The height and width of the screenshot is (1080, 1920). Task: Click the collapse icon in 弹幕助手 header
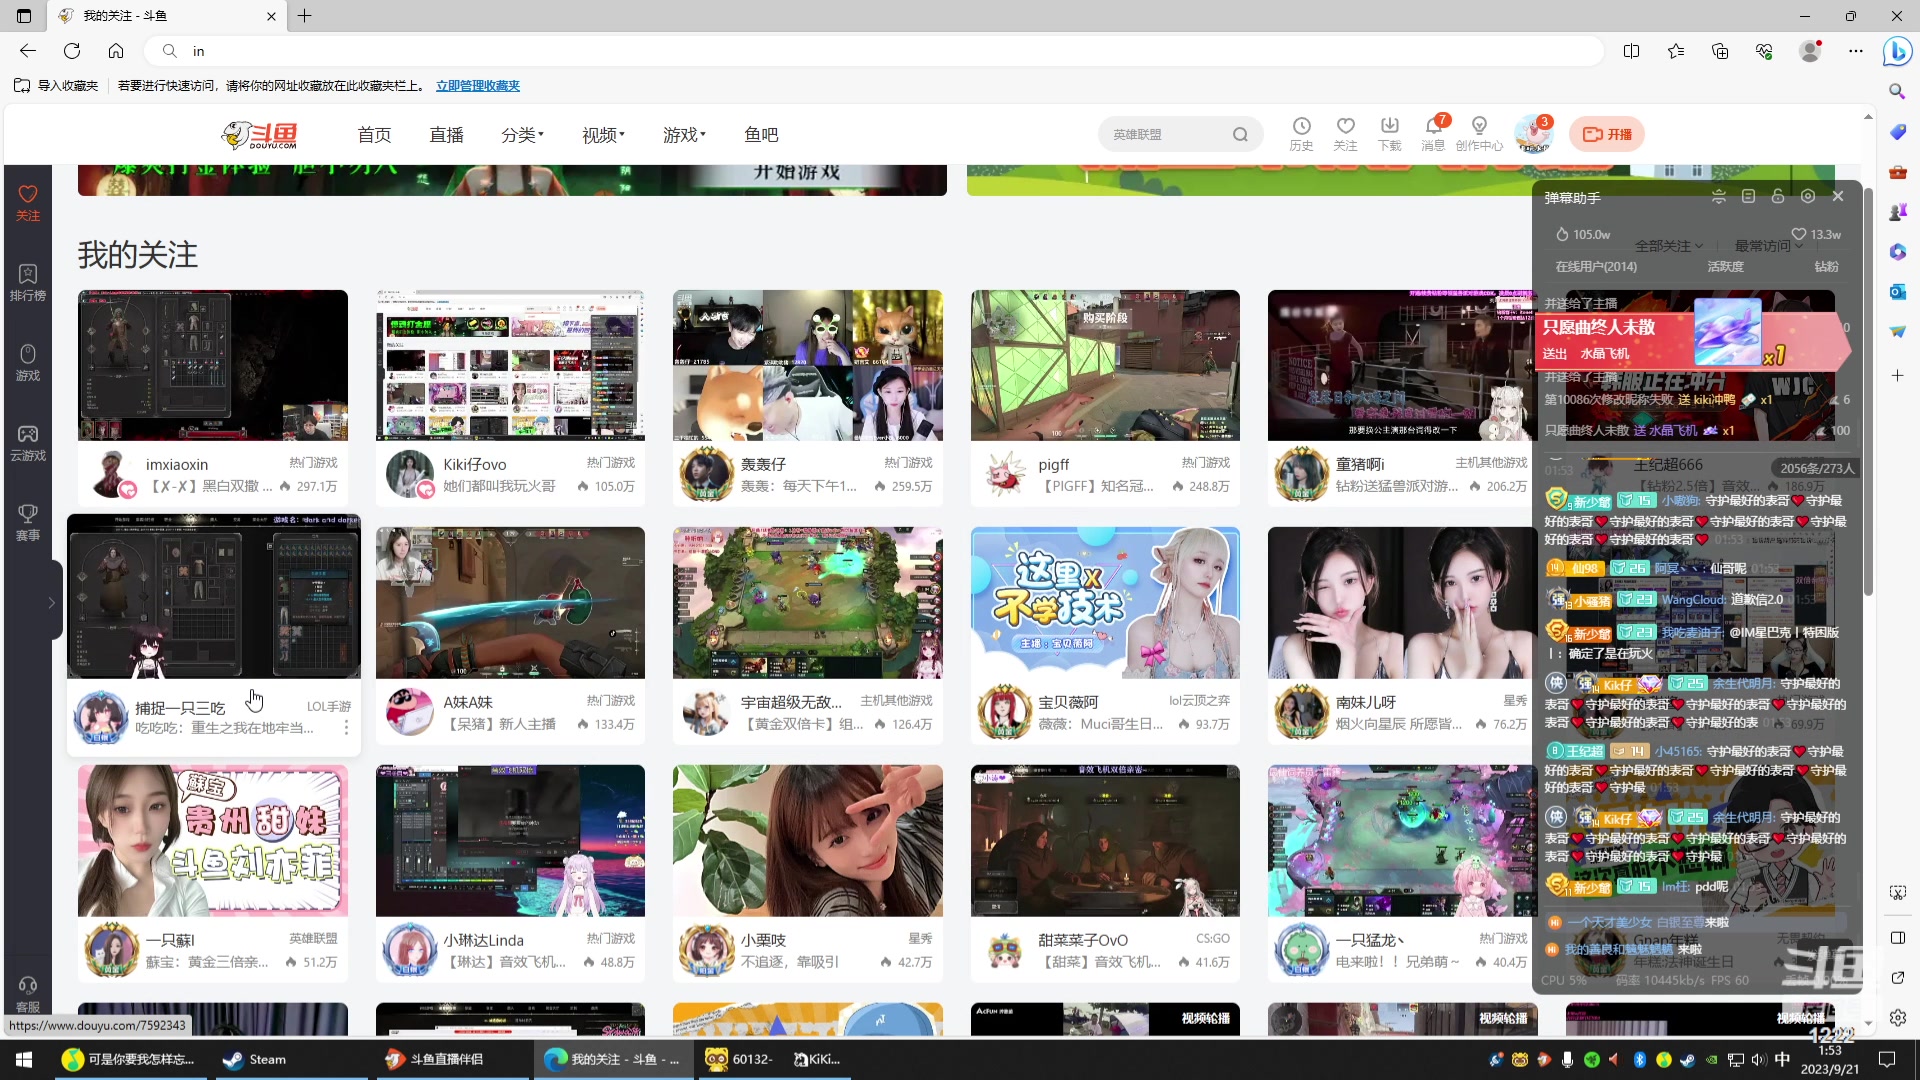pyautogui.click(x=1718, y=197)
